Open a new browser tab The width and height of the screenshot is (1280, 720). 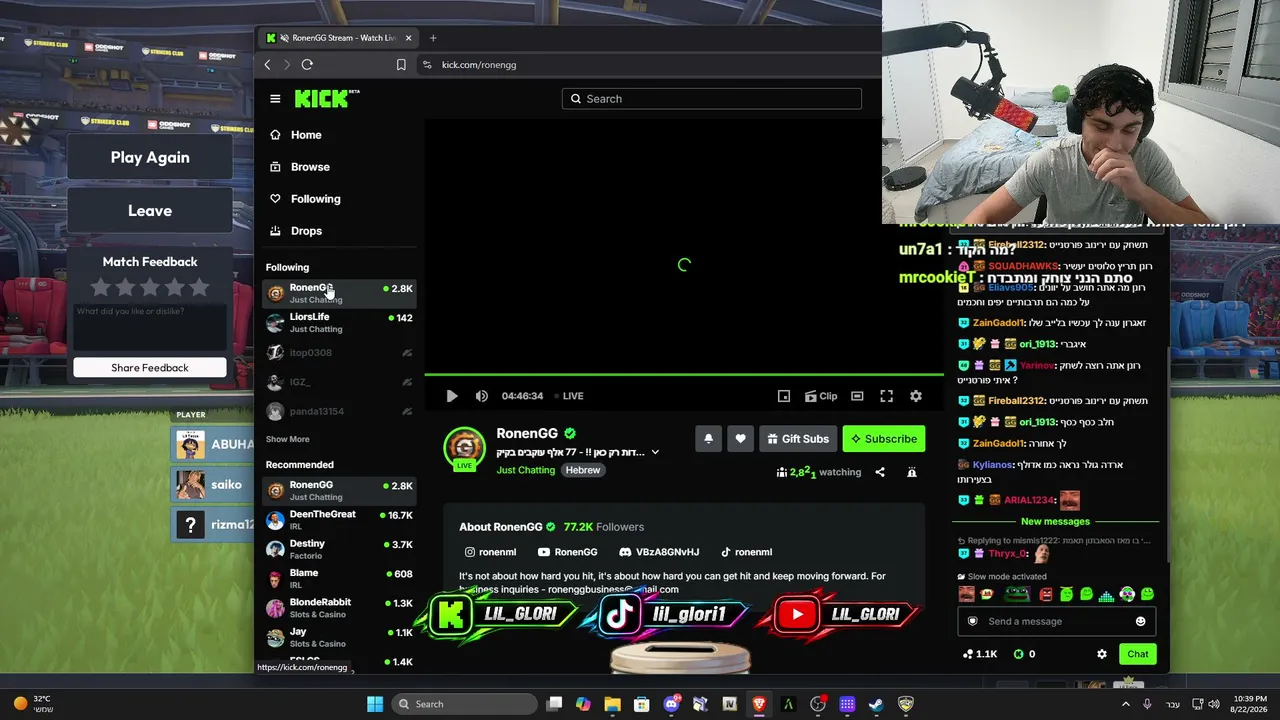[433, 38]
